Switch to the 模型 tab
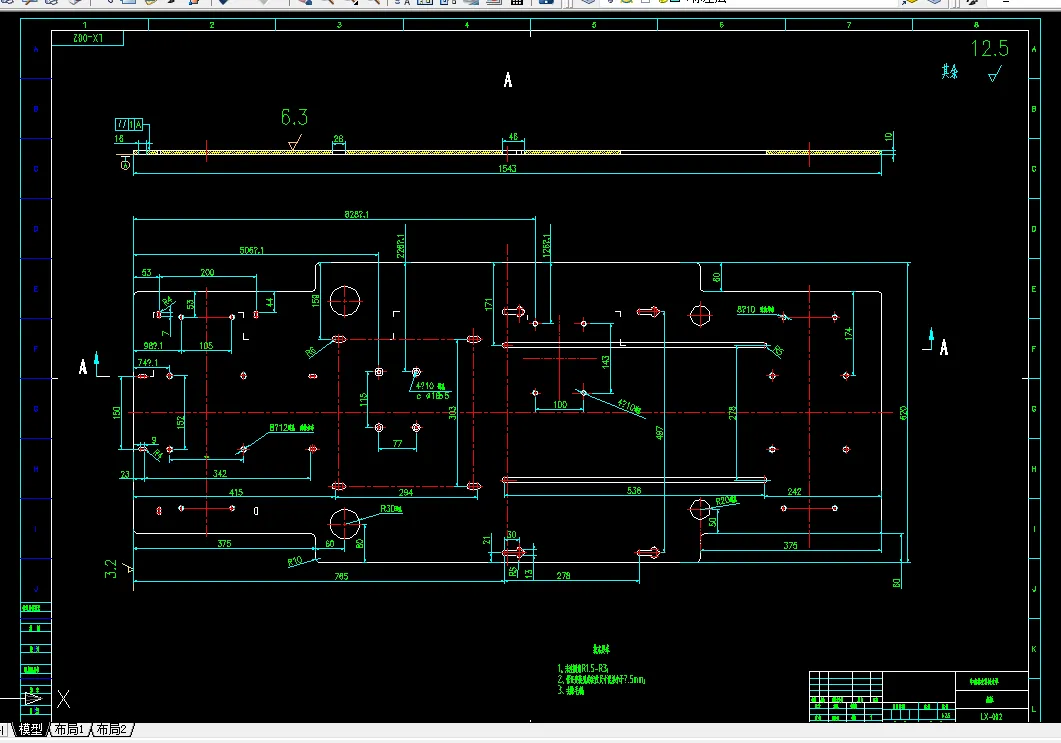Image resolution: width=1061 pixels, height=743 pixels. pyautogui.click(x=30, y=729)
